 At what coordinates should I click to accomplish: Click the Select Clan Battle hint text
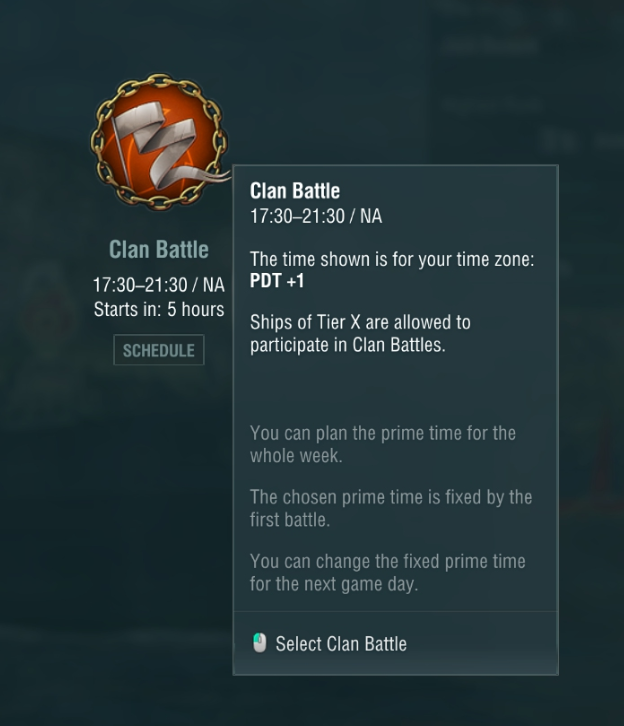[341, 644]
